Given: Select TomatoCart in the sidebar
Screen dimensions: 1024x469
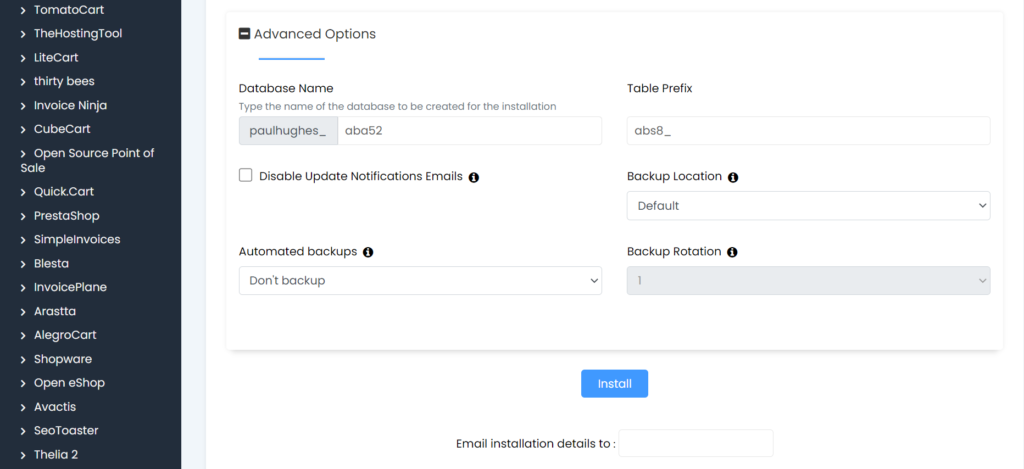Looking at the screenshot, I should click(69, 10).
